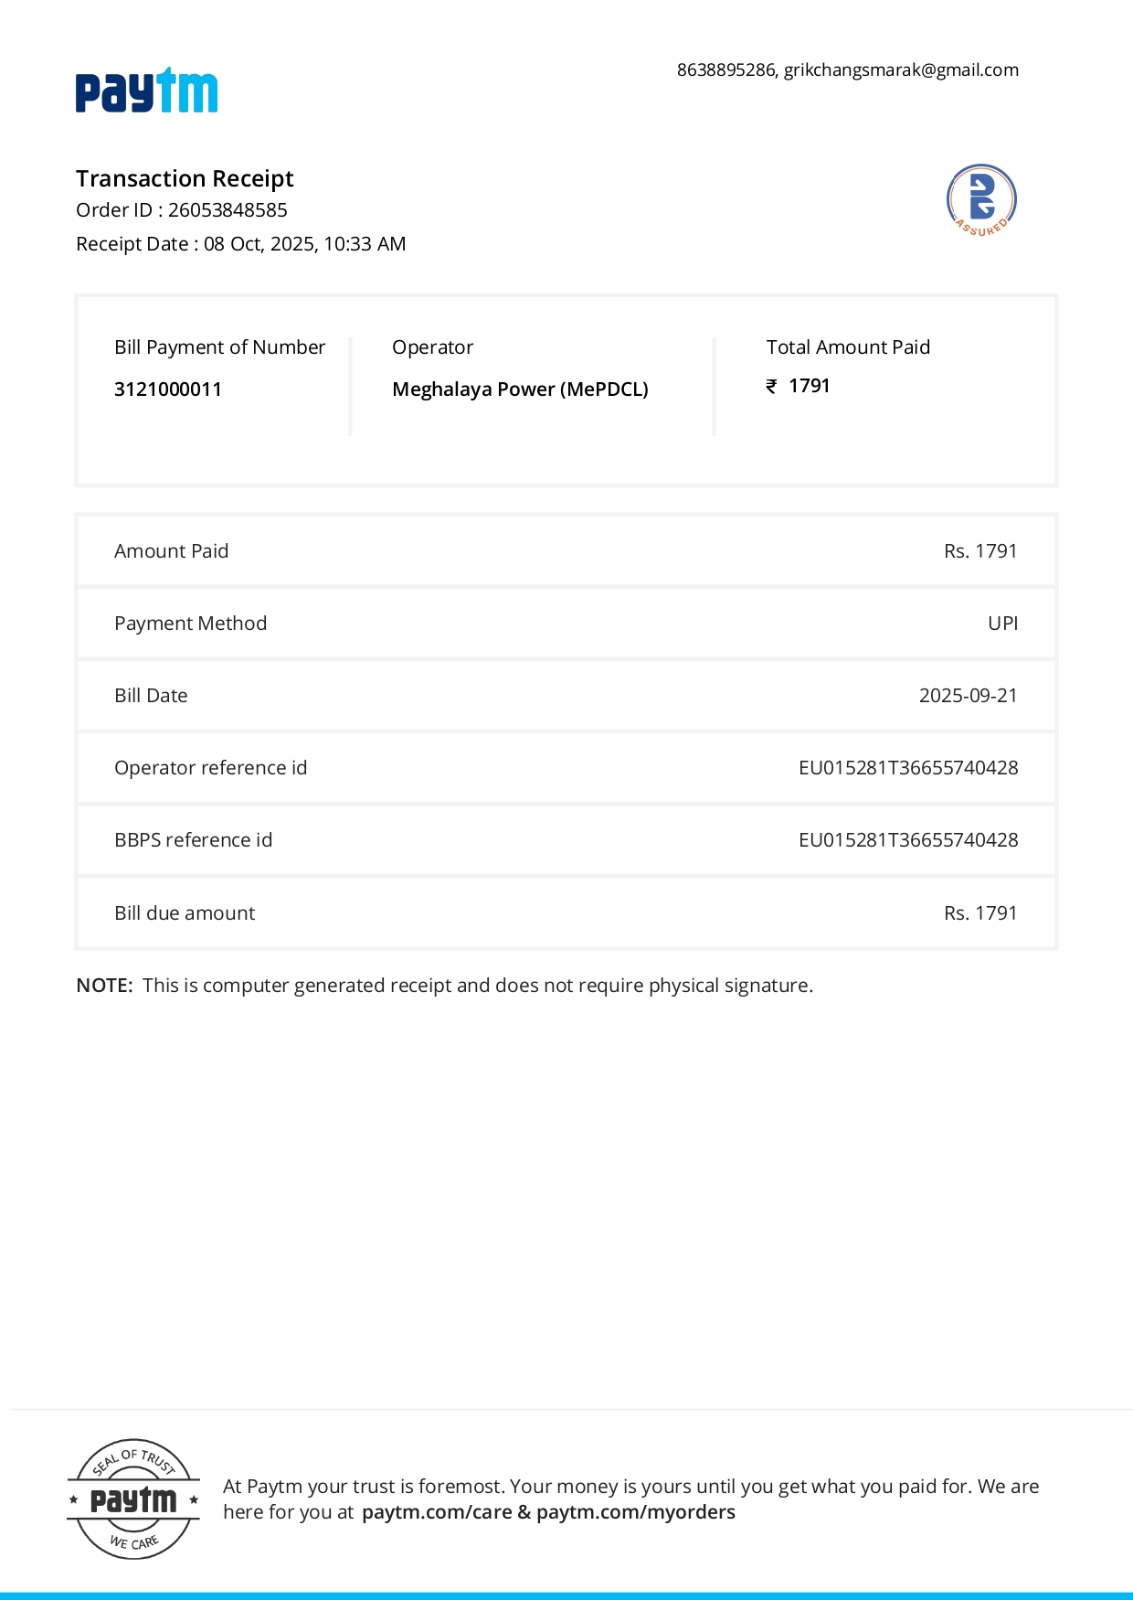Click the UPI payment method value
The image size is (1133, 1600).
[1002, 623]
